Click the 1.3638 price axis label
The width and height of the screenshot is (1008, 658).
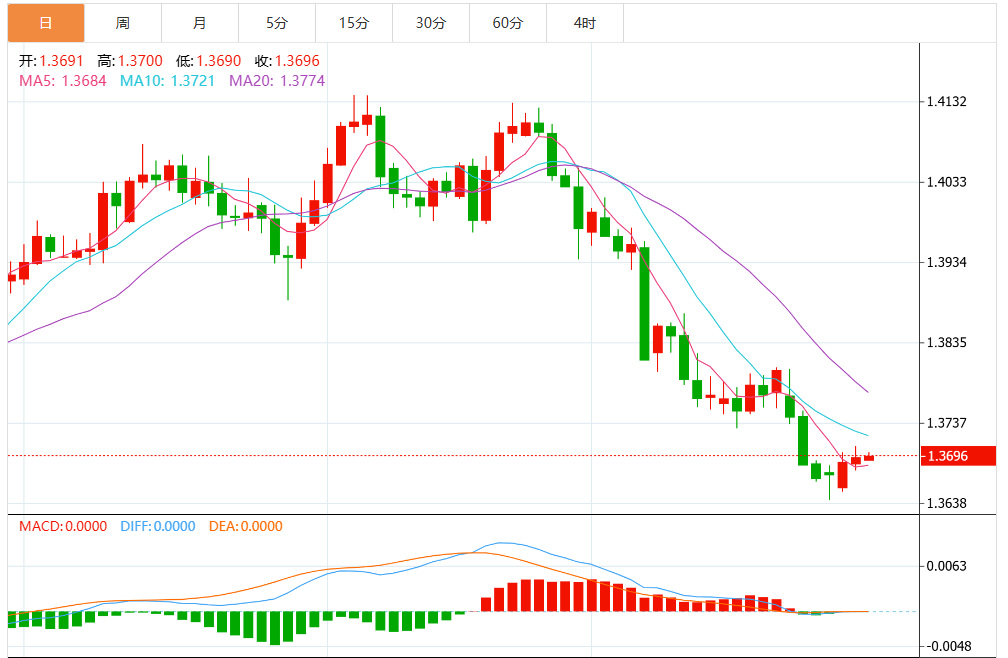[947, 503]
